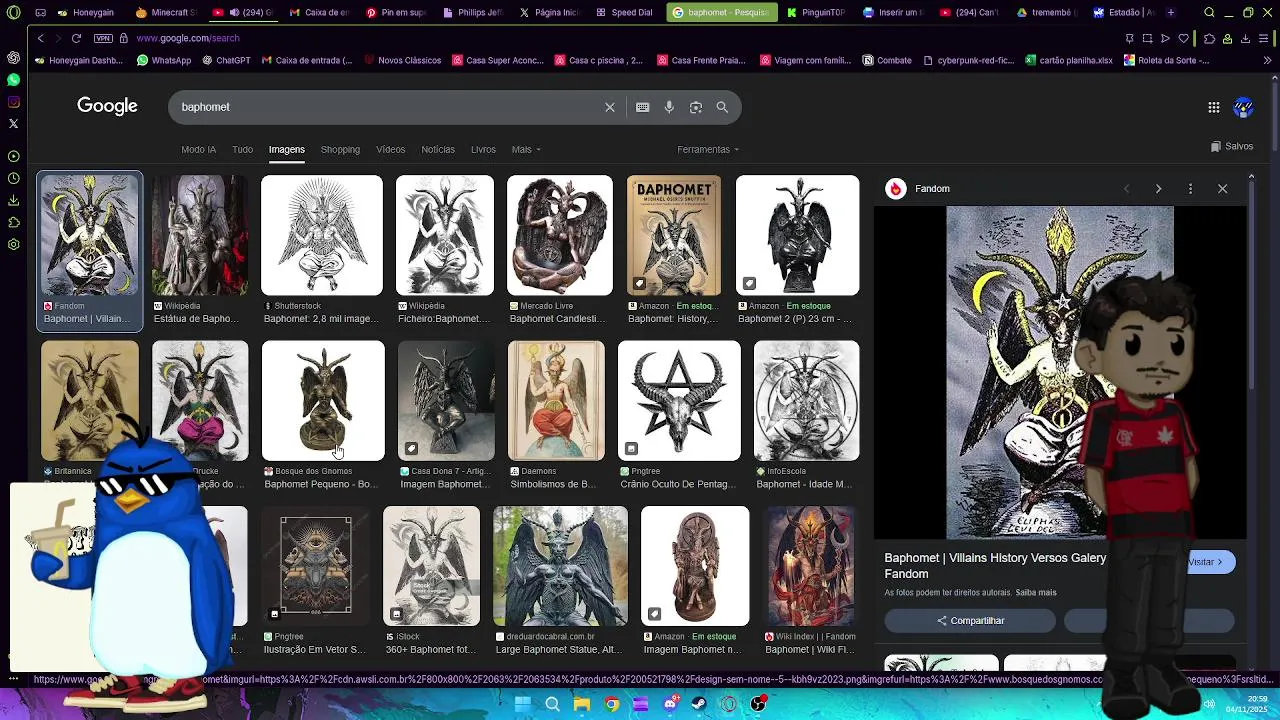Close the image preview panel
The width and height of the screenshot is (1280, 720).
(1222, 188)
